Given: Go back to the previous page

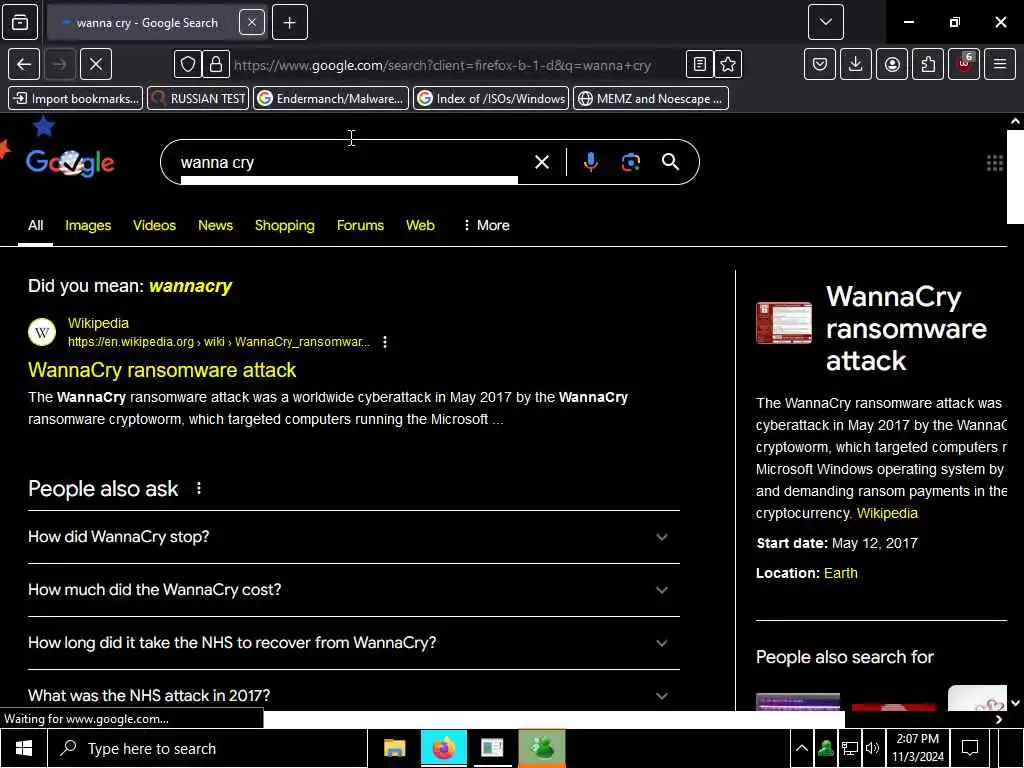Looking at the screenshot, I should pyautogui.click(x=24, y=64).
